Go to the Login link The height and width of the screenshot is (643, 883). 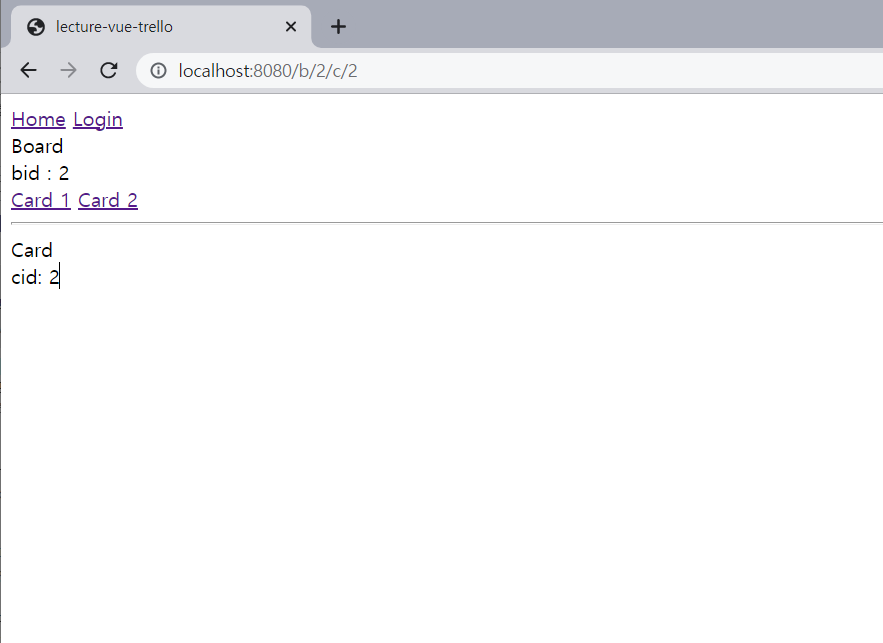point(98,119)
